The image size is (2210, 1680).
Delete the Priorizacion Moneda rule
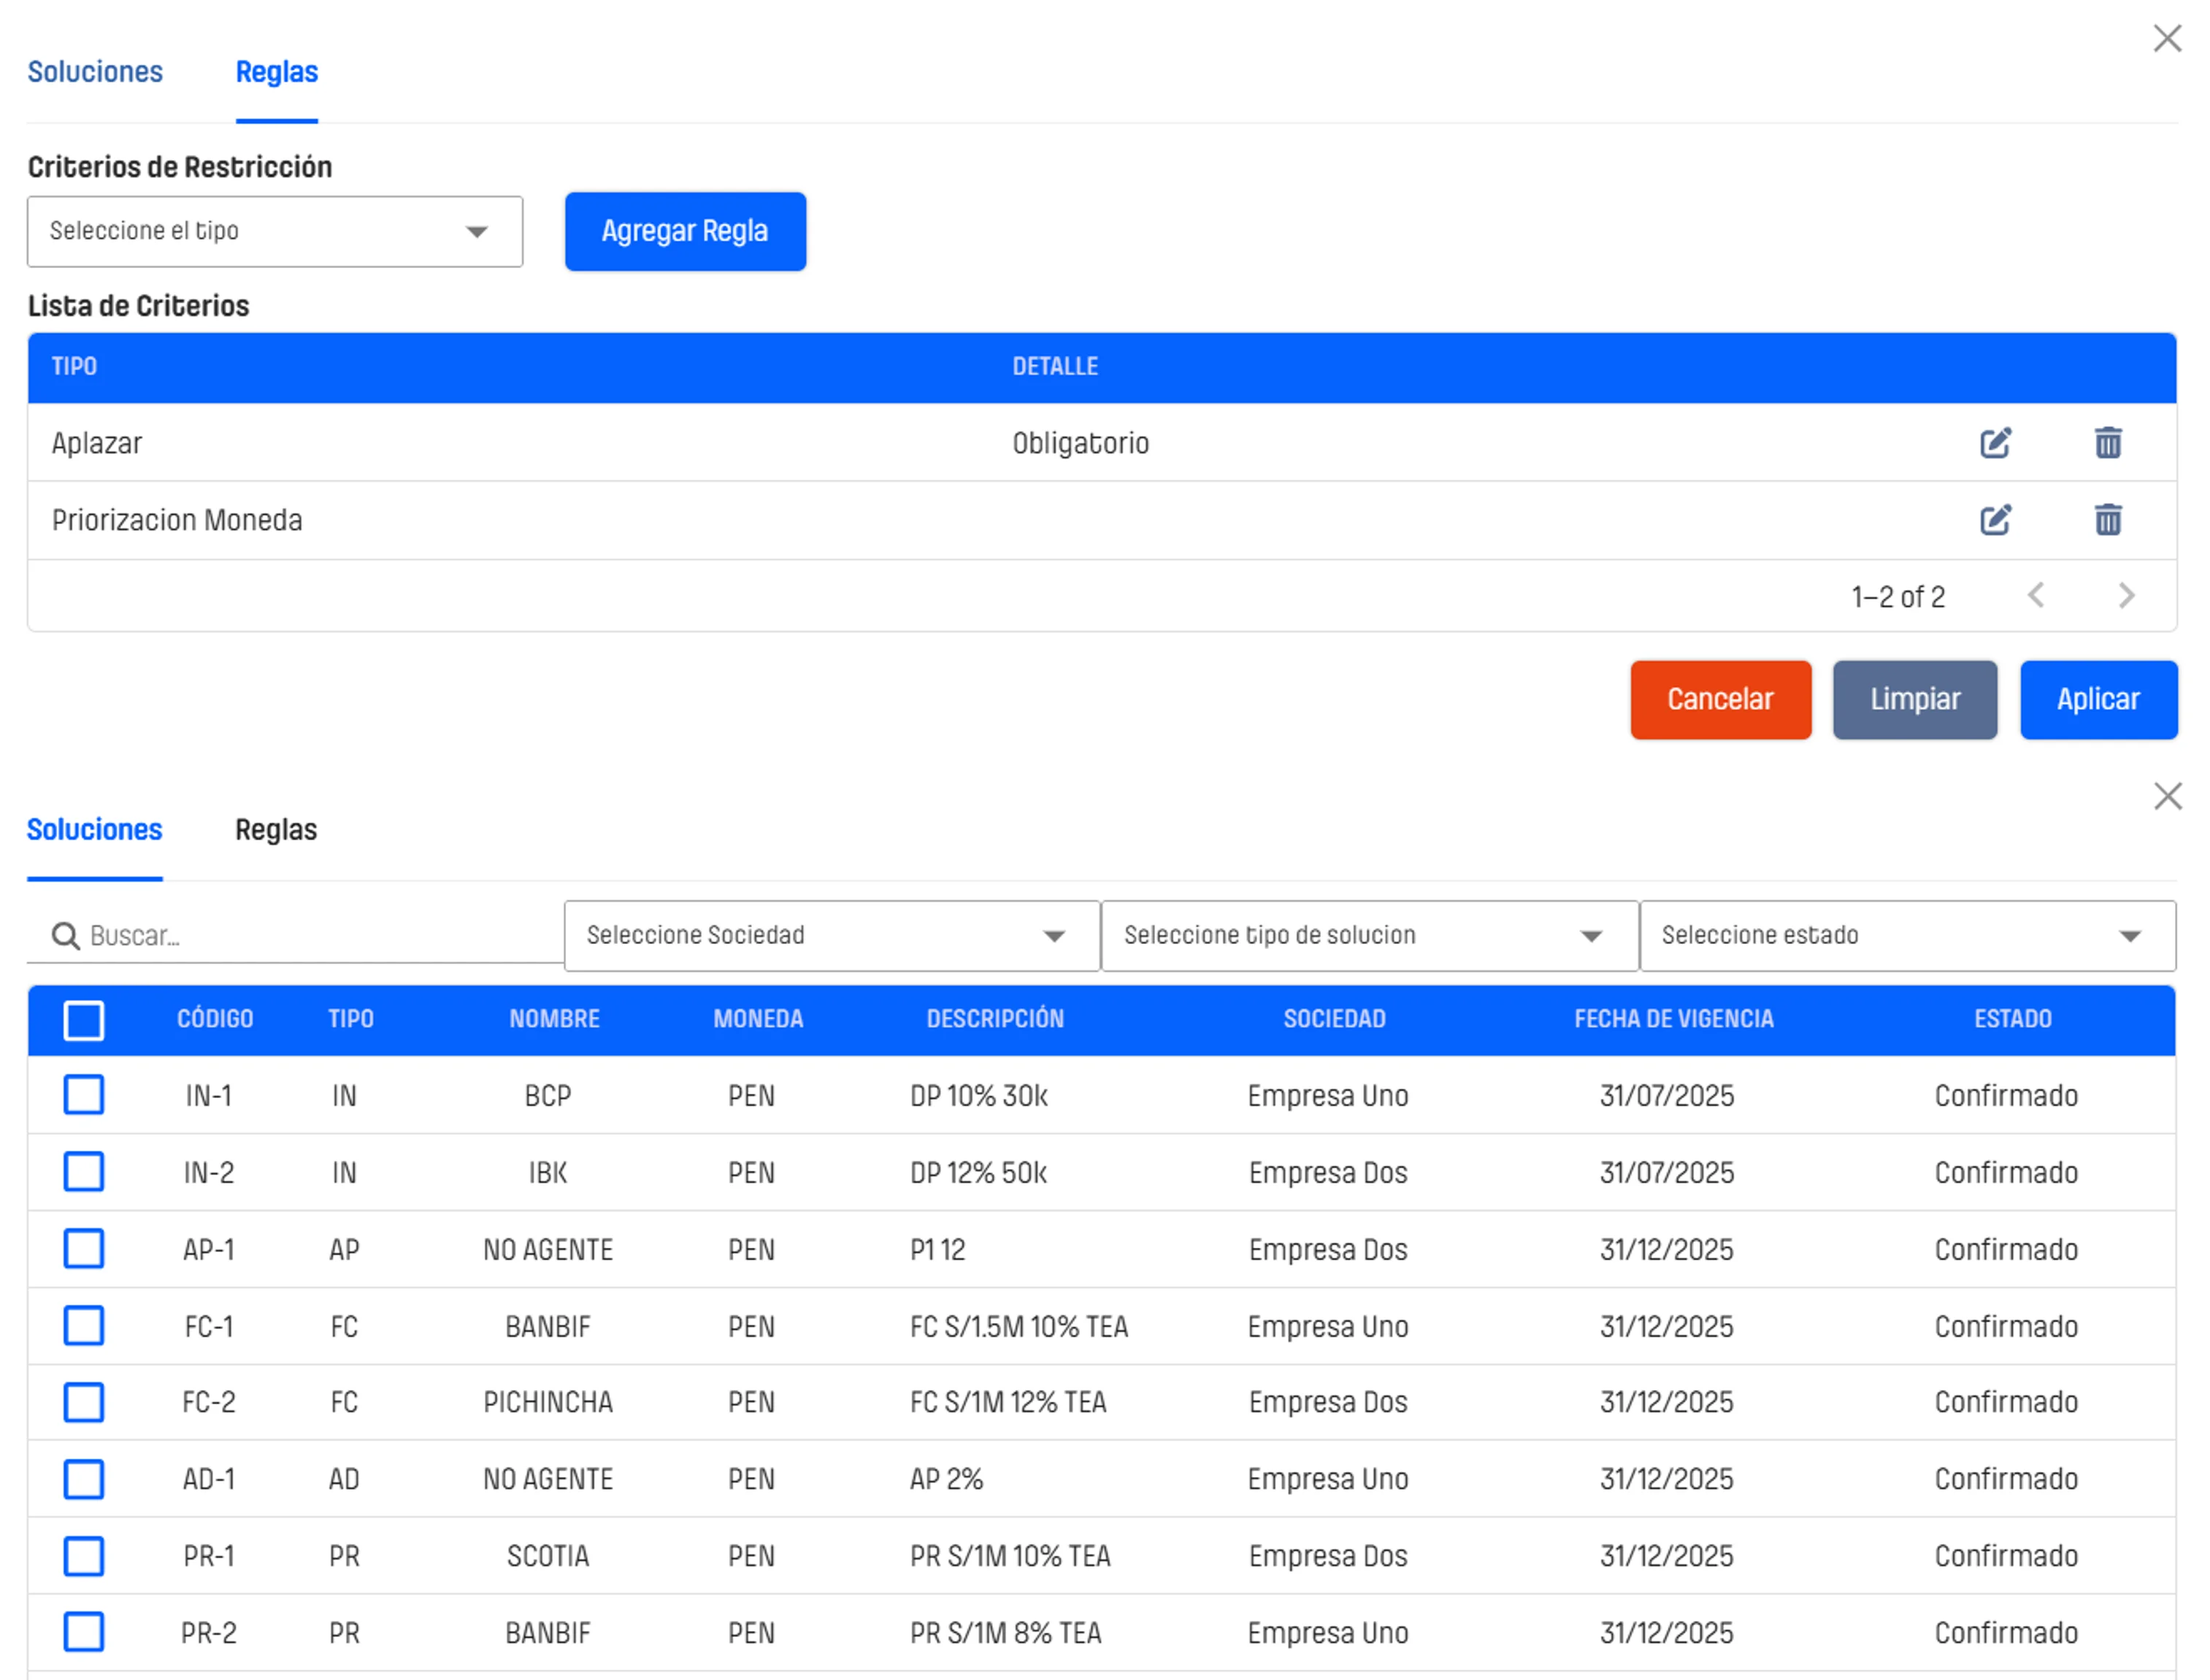2108,520
